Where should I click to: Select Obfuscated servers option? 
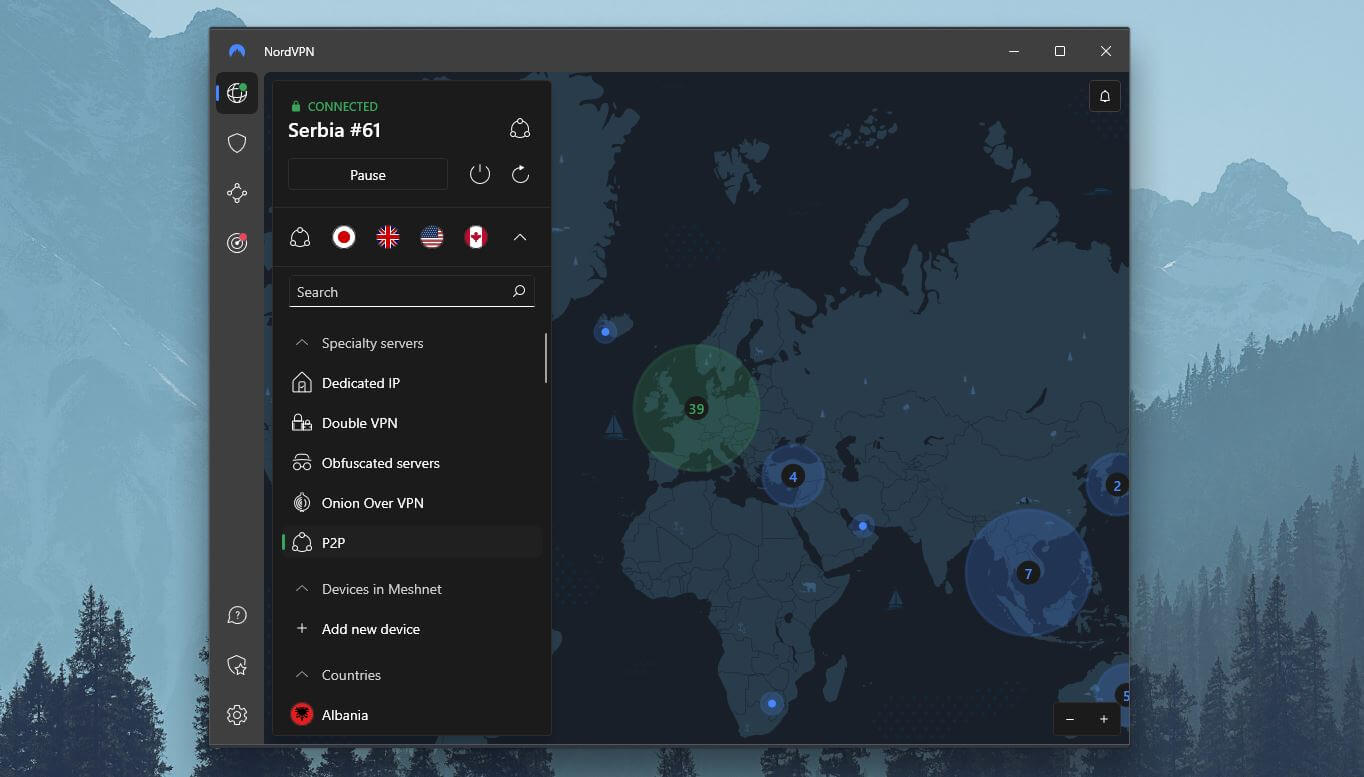click(x=412, y=463)
